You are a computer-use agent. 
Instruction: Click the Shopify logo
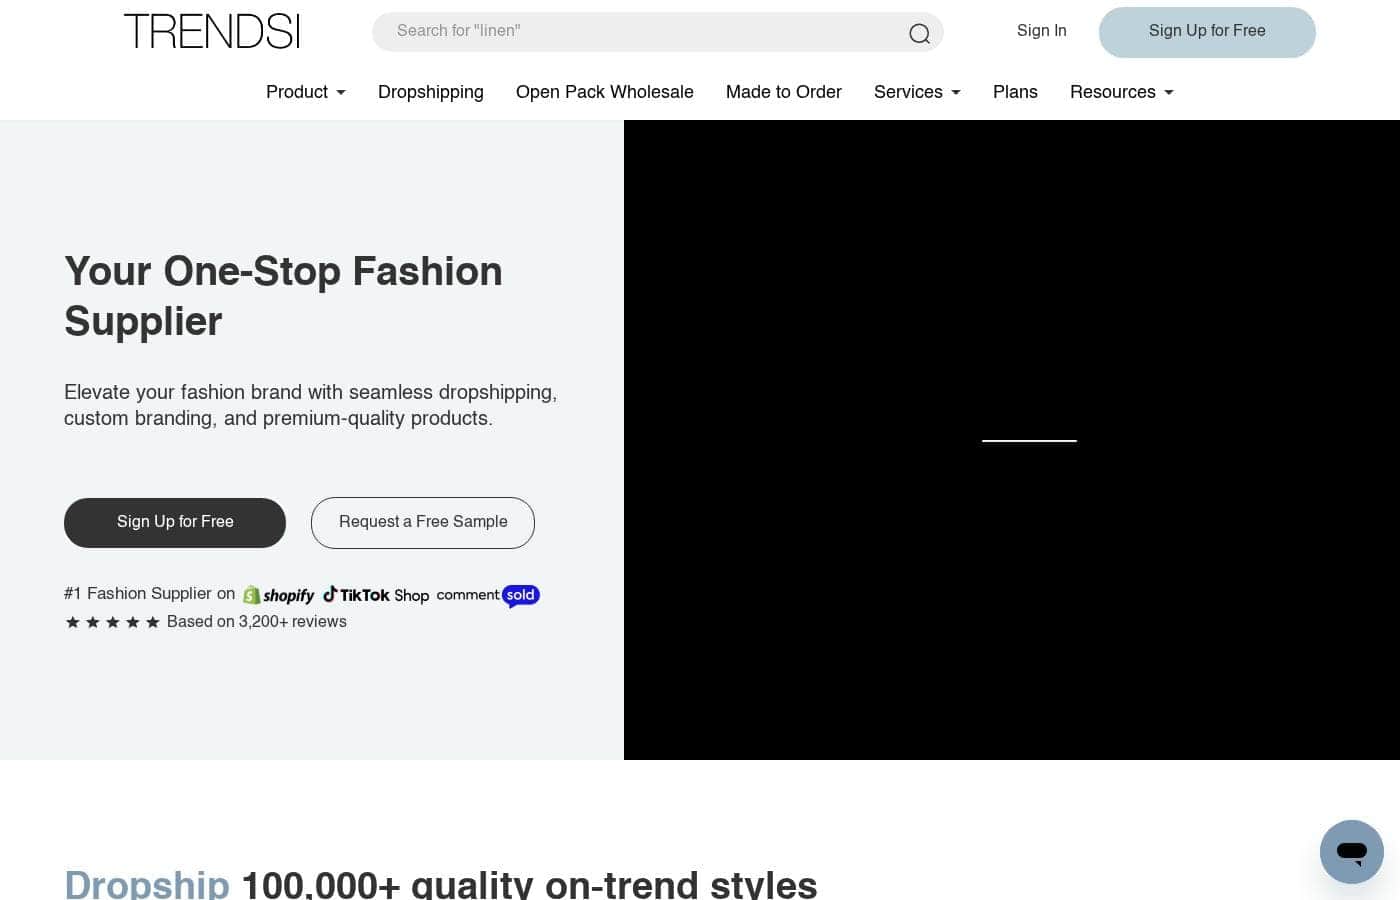(x=278, y=595)
